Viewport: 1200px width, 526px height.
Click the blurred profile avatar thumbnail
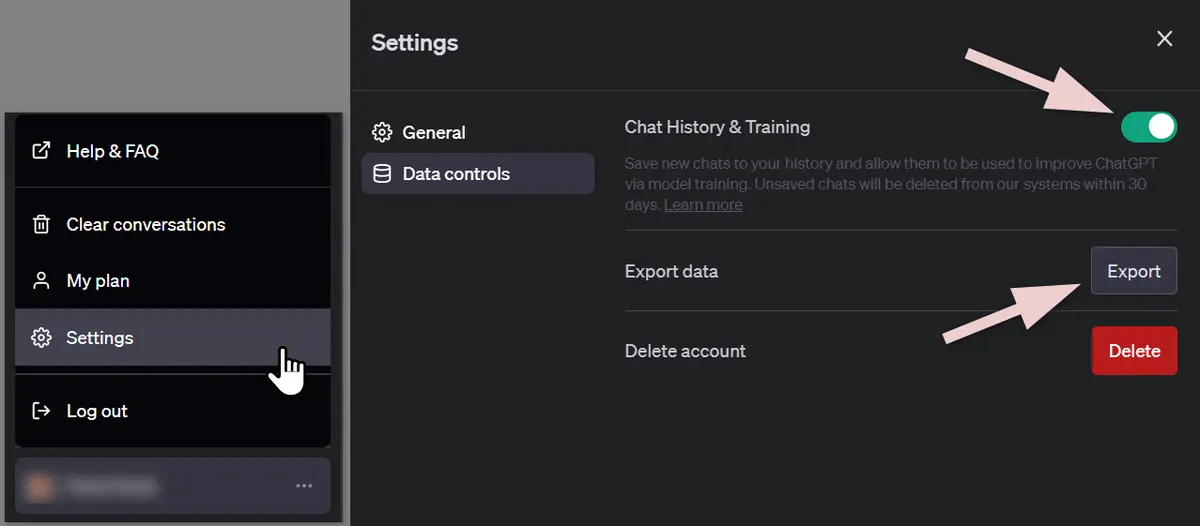click(41, 486)
